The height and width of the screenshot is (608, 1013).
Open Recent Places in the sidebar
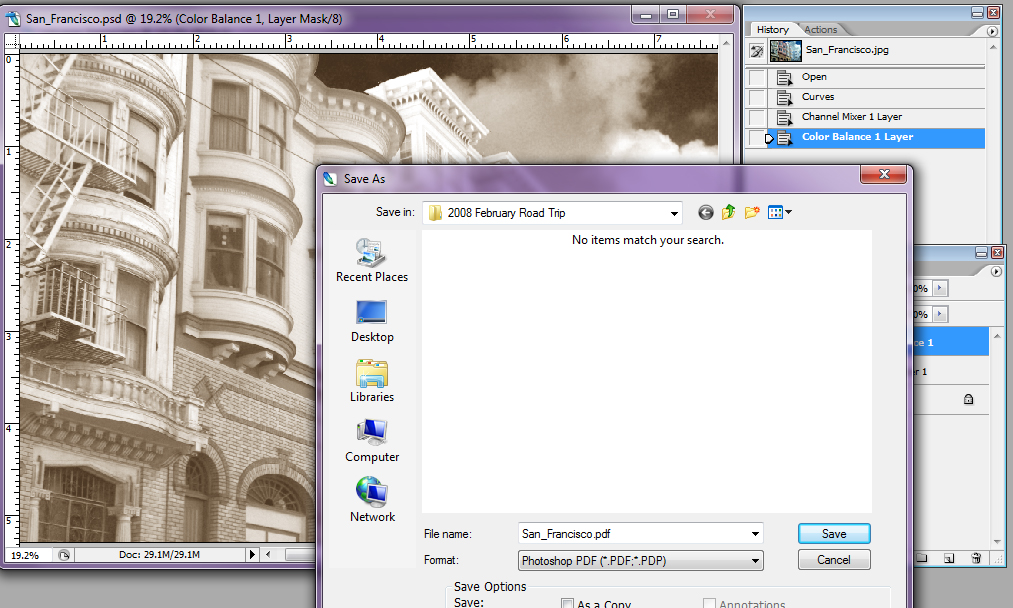[x=372, y=260]
